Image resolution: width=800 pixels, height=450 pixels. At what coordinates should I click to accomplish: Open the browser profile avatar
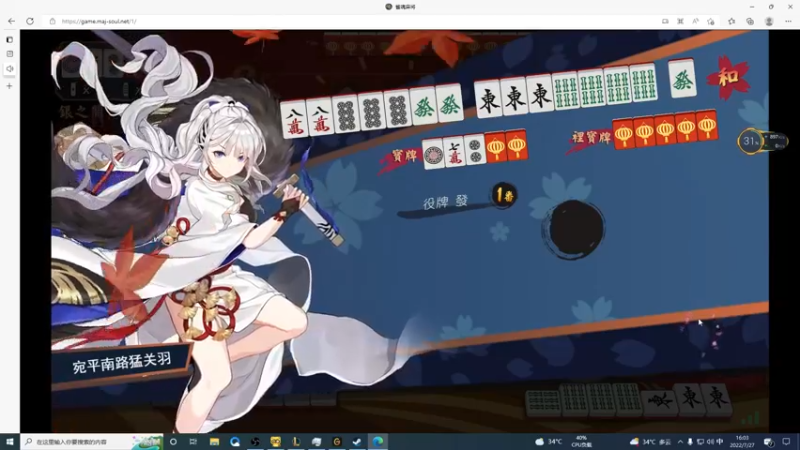point(769,21)
